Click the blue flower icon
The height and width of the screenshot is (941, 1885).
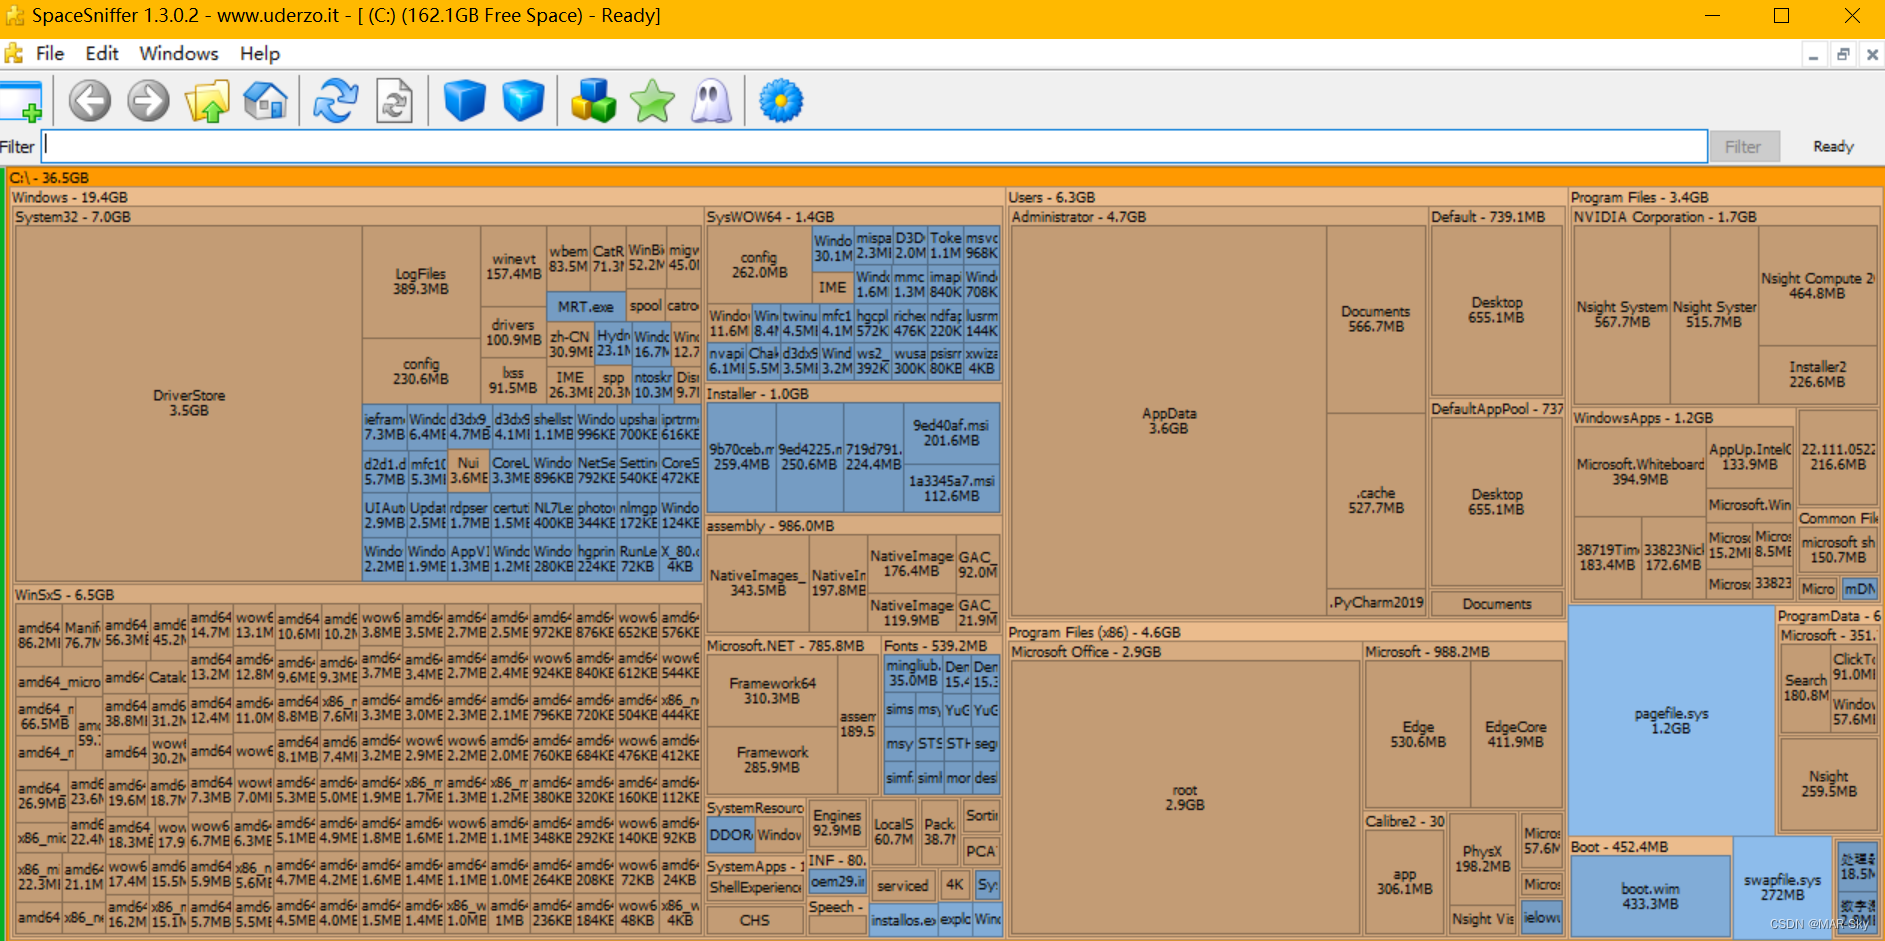click(x=781, y=101)
